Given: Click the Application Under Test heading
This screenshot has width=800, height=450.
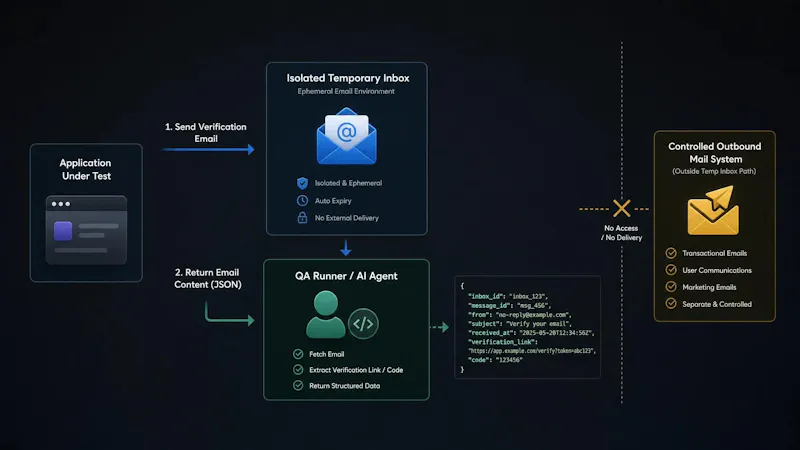Looking at the screenshot, I should 86,169.
